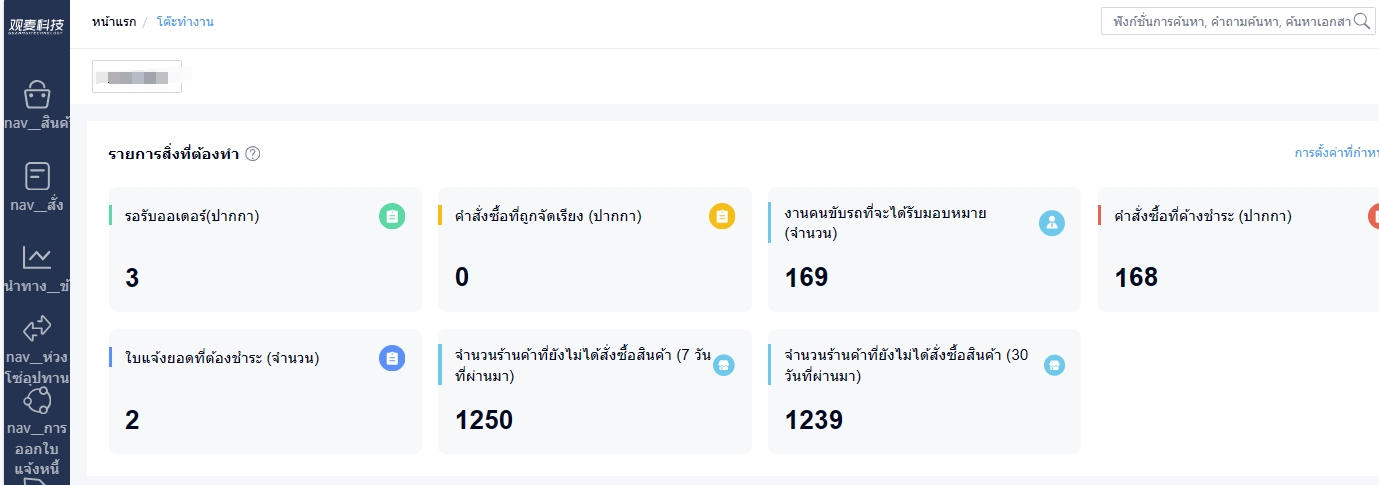The image size is (1379, 485).
Task: Click the 观麦科技 logo in top corner
Action: pyautogui.click(x=35, y=24)
